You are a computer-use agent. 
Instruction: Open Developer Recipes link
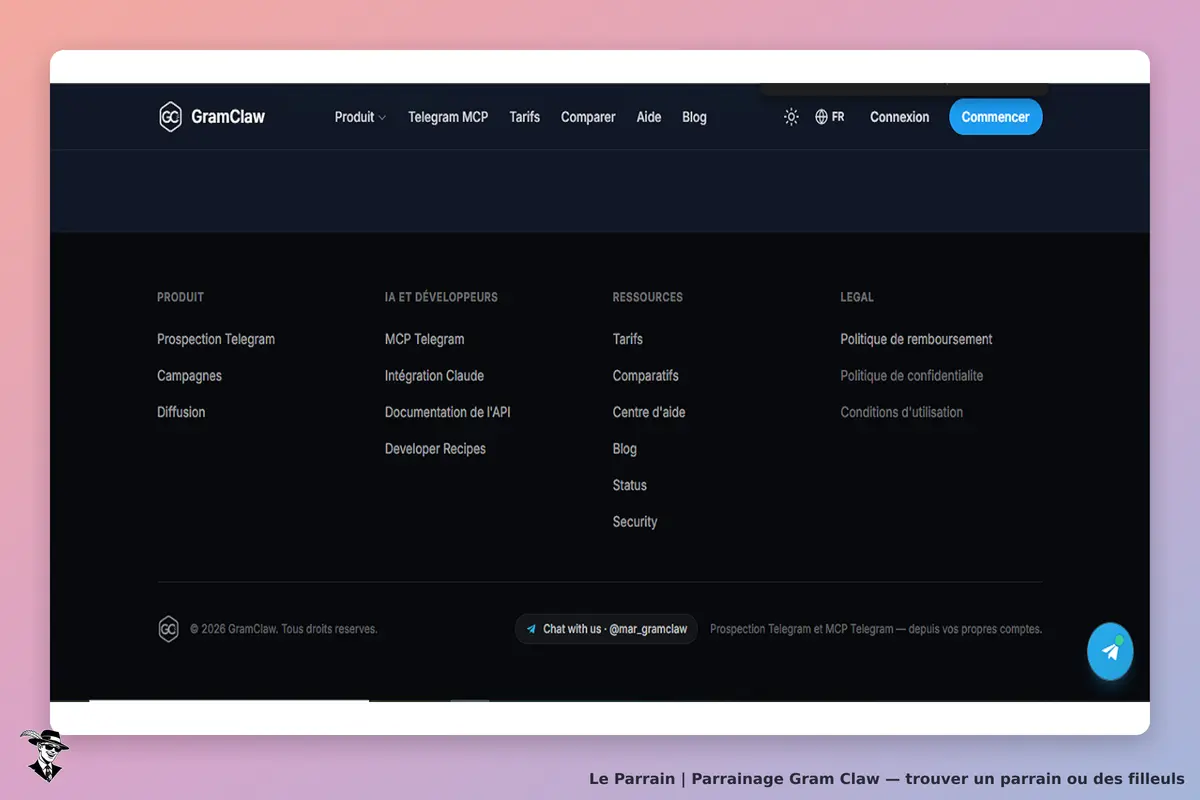(435, 449)
